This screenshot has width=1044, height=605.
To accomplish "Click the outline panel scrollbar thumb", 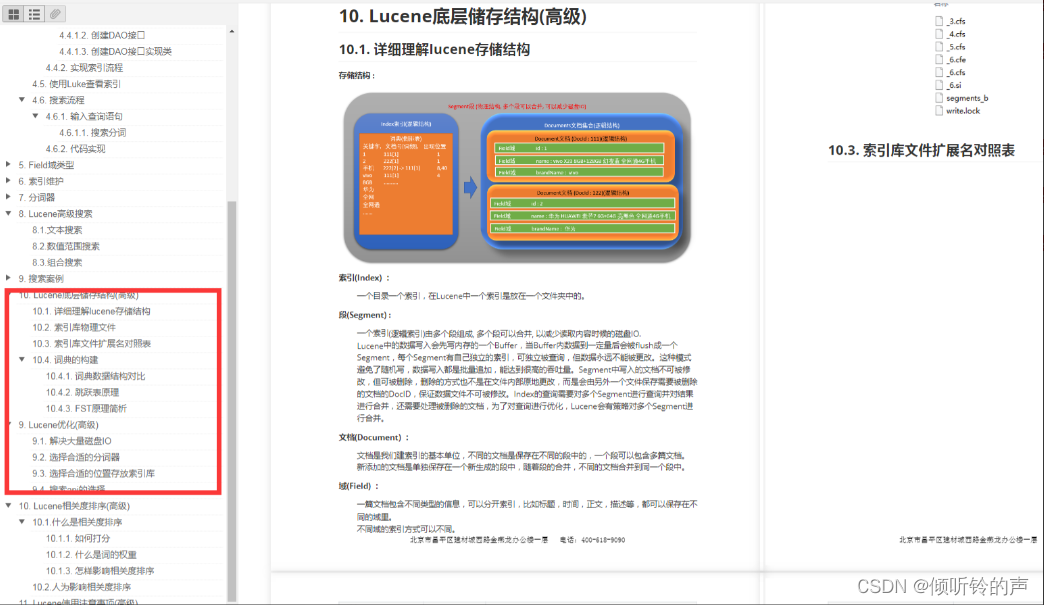I will (232, 399).
